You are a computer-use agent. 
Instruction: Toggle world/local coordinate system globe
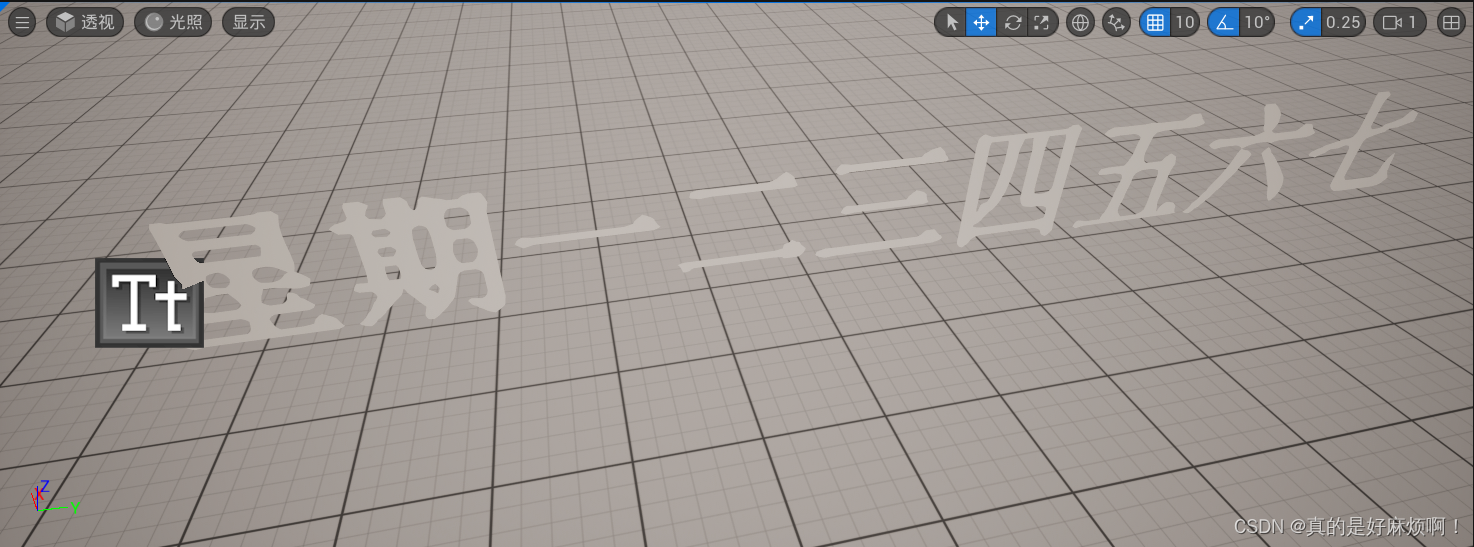pyautogui.click(x=1080, y=22)
